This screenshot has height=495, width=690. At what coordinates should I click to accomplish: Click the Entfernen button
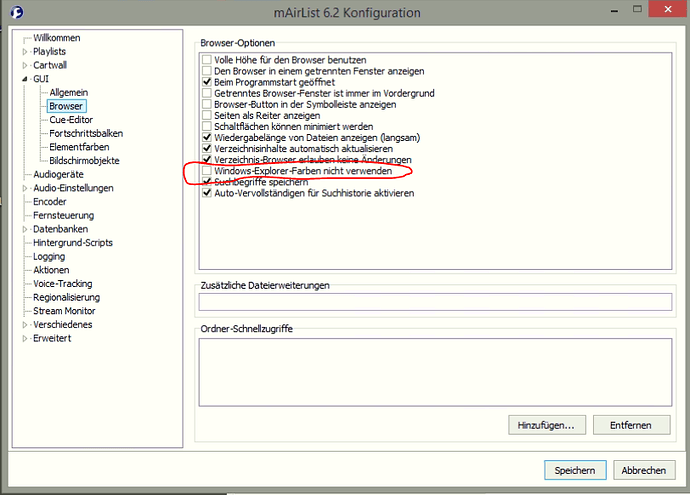[x=631, y=425]
